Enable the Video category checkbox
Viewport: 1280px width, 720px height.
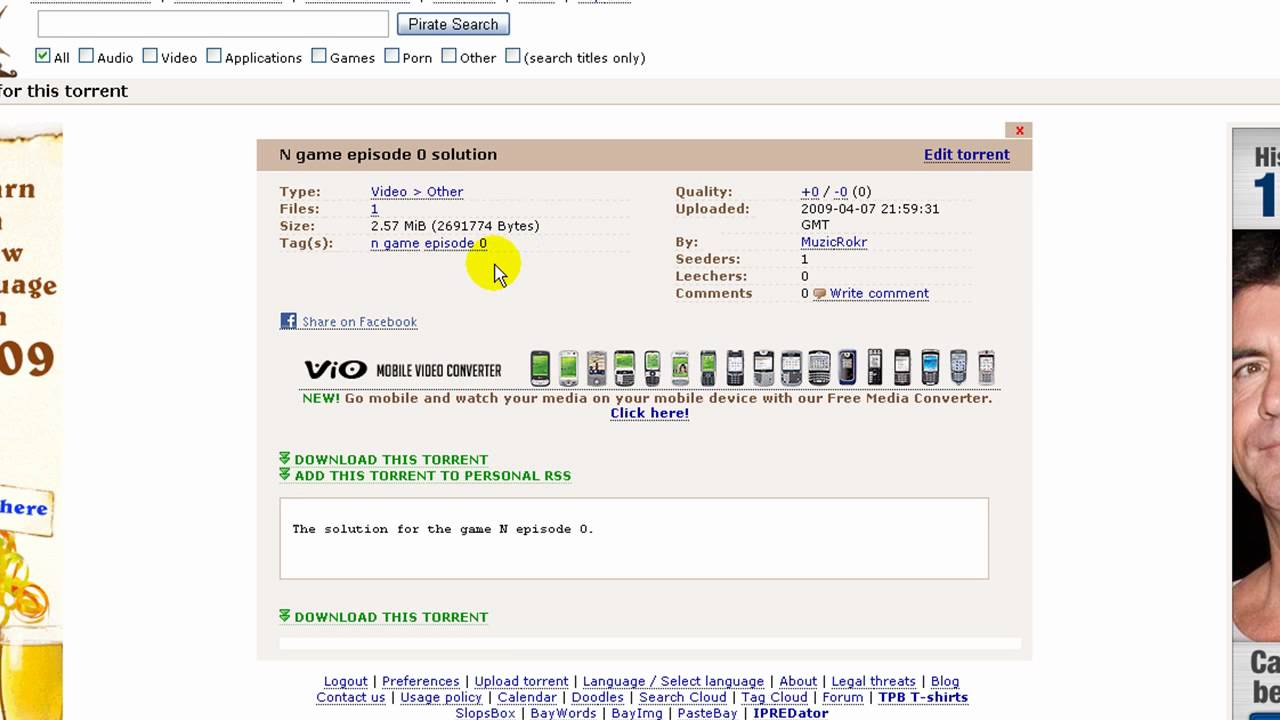[x=150, y=56]
